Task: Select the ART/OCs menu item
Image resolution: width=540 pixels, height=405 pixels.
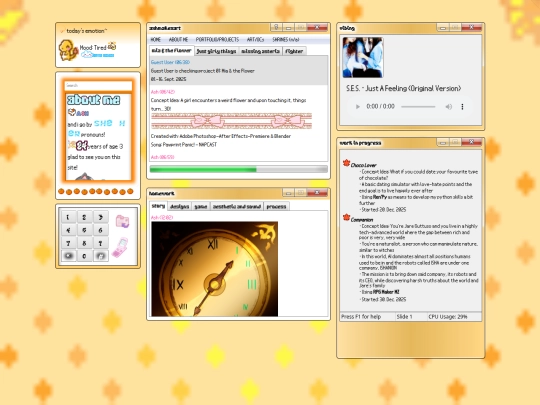Action: point(256,40)
